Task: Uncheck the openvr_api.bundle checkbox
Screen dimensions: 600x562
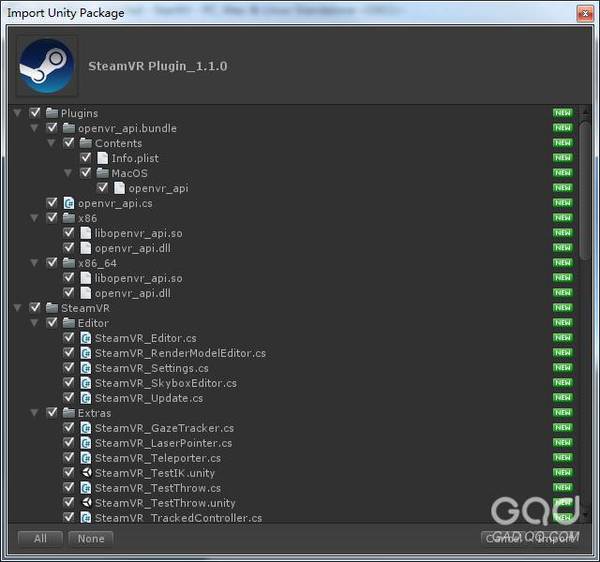Action: point(52,127)
